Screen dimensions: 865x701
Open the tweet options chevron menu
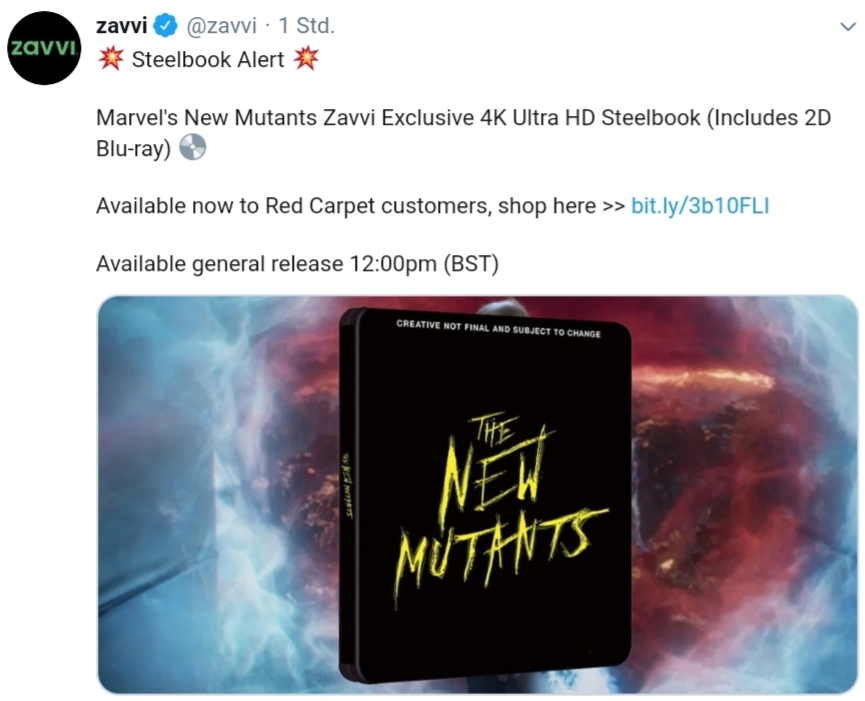point(847,26)
